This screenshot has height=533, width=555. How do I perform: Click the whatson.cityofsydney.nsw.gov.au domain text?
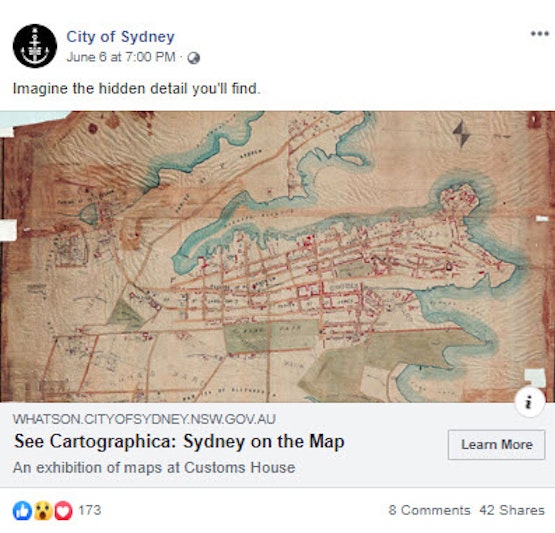click(x=144, y=419)
